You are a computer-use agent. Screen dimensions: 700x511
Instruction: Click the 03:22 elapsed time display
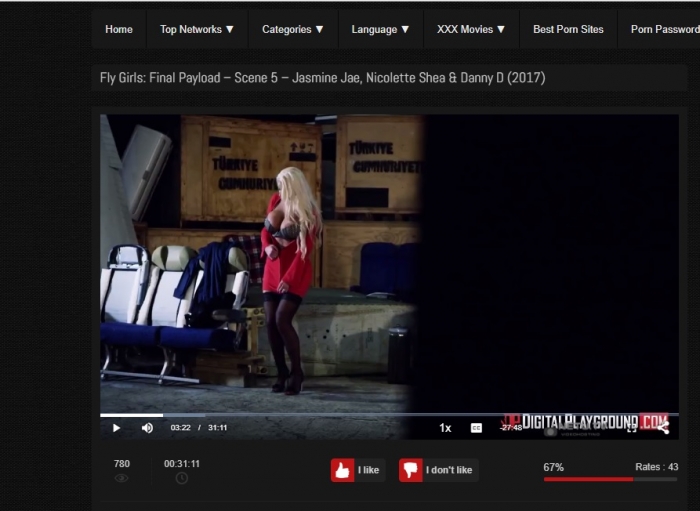click(x=180, y=428)
